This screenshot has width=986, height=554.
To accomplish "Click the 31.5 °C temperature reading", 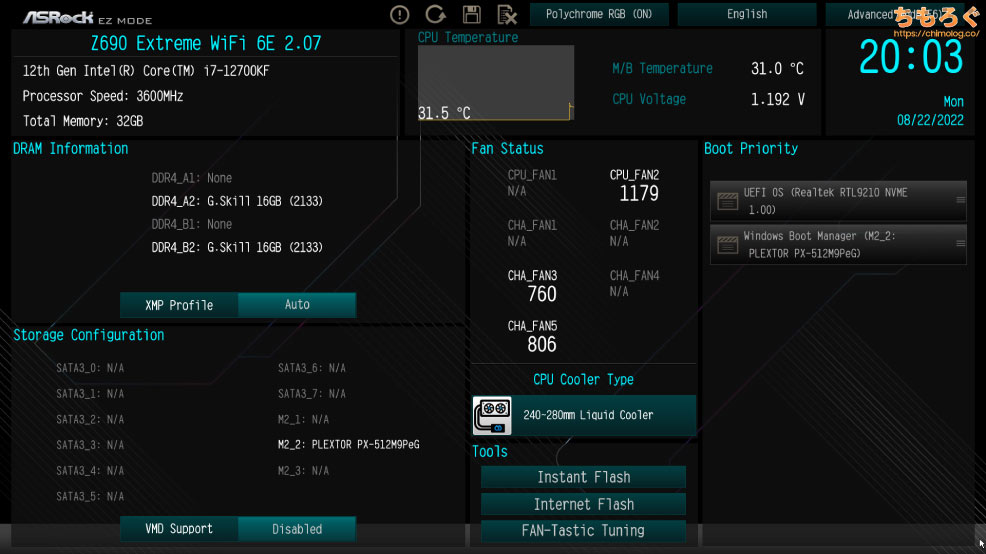I will click(444, 113).
